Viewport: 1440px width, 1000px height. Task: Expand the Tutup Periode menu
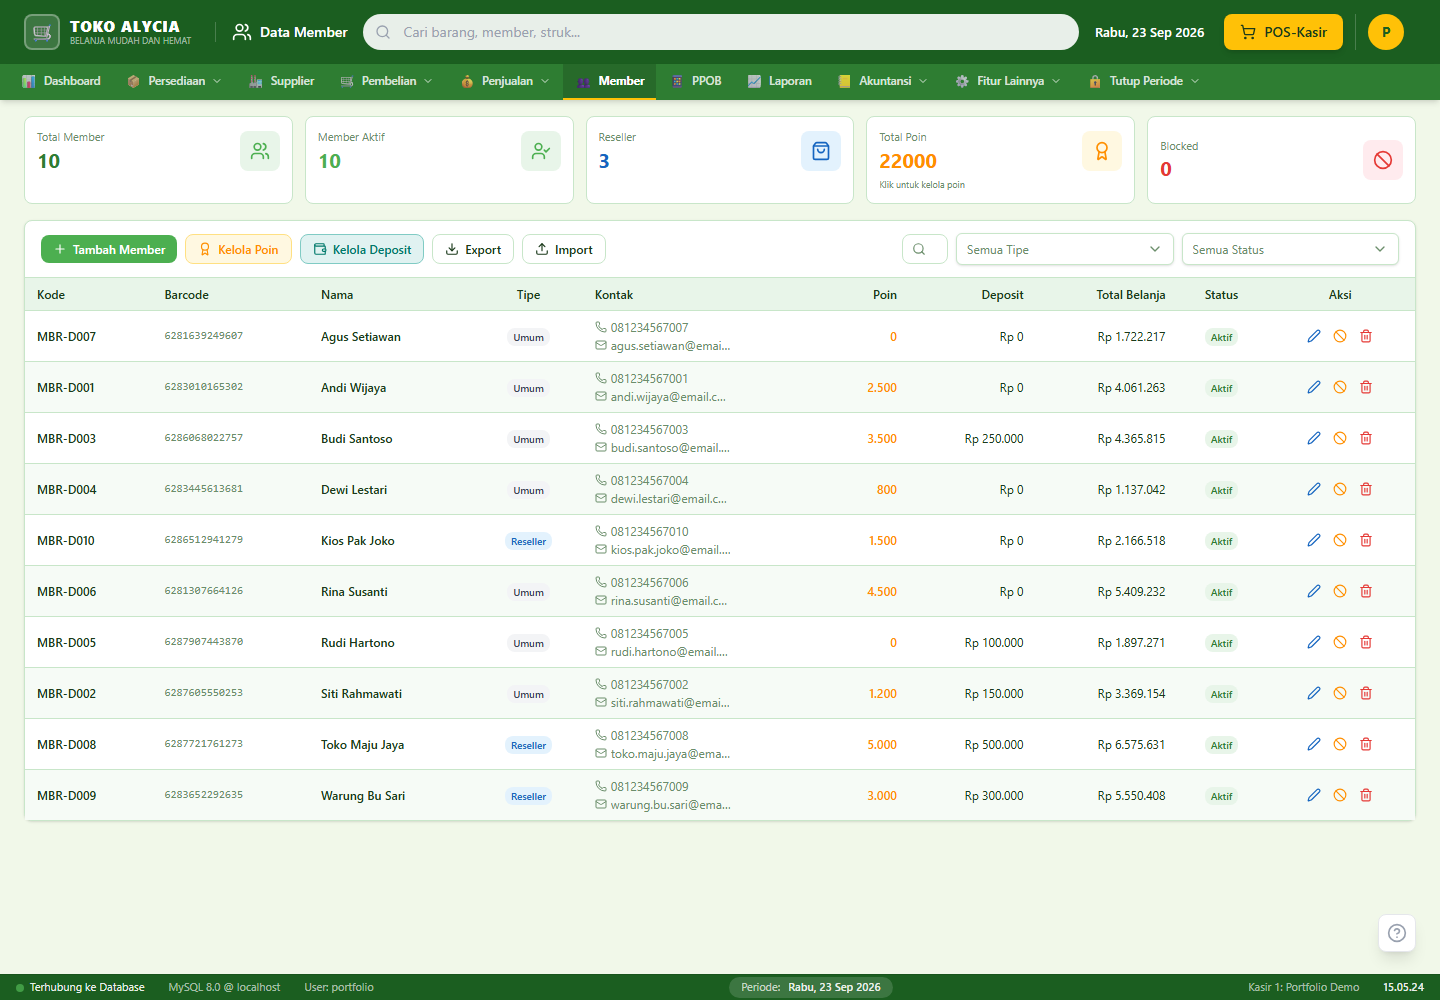coord(1144,81)
